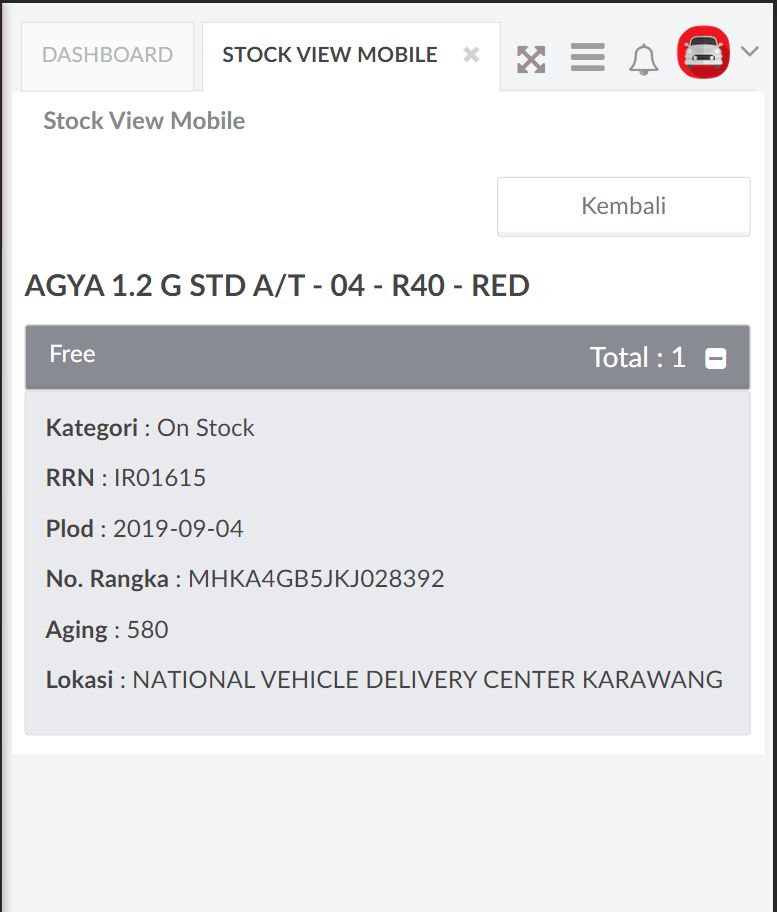
Task: Open the notifications bell
Action: [643, 60]
